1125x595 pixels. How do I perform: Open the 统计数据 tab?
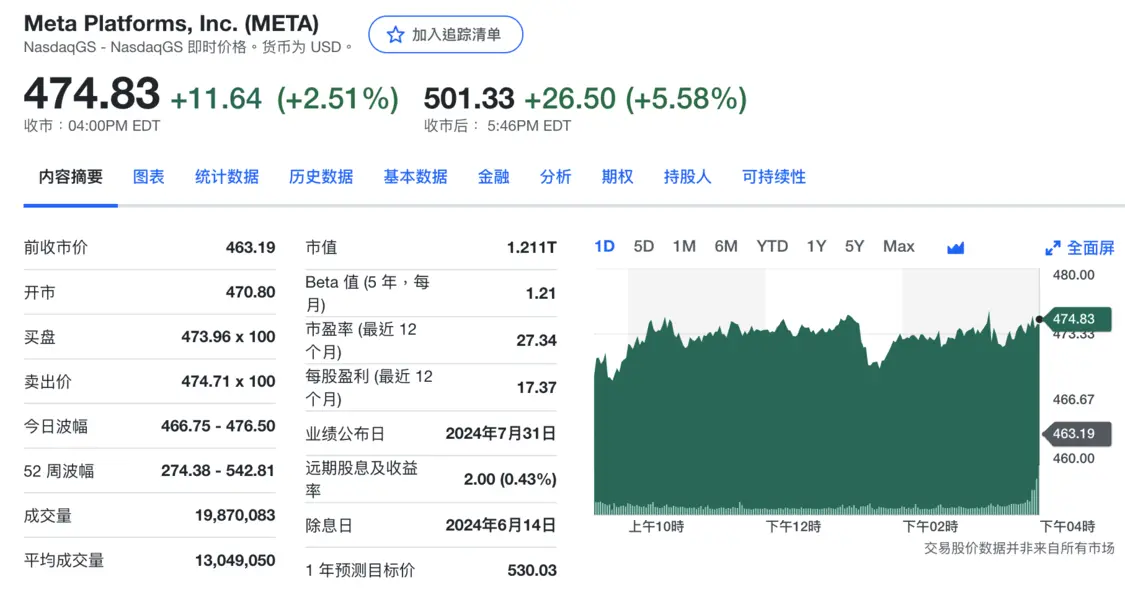point(227,177)
